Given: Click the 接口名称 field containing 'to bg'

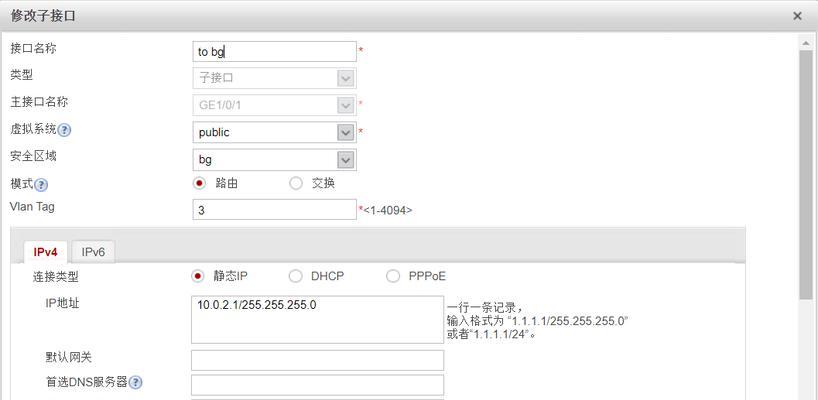Looking at the screenshot, I should point(274,52).
